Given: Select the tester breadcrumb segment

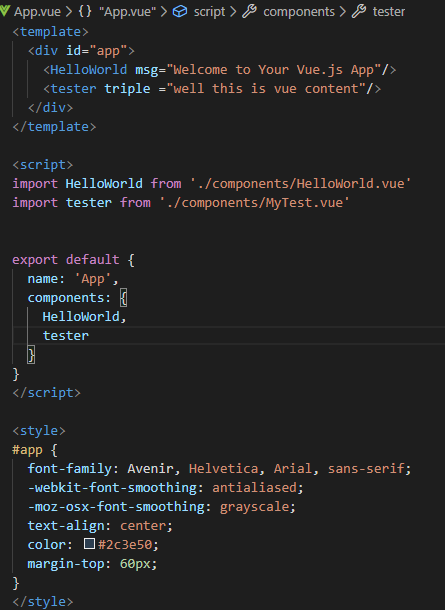Looking at the screenshot, I should pyautogui.click(x=389, y=12).
